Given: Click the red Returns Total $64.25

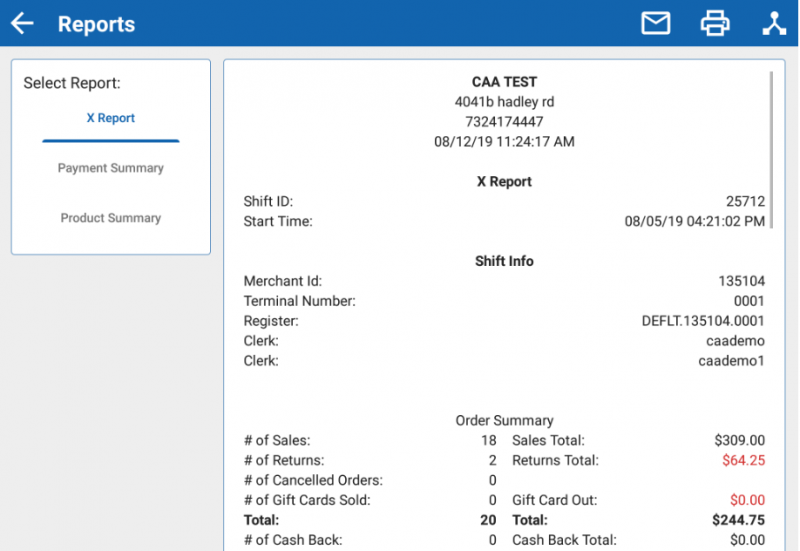Looking at the screenshot, I should (x=742, y=460).
